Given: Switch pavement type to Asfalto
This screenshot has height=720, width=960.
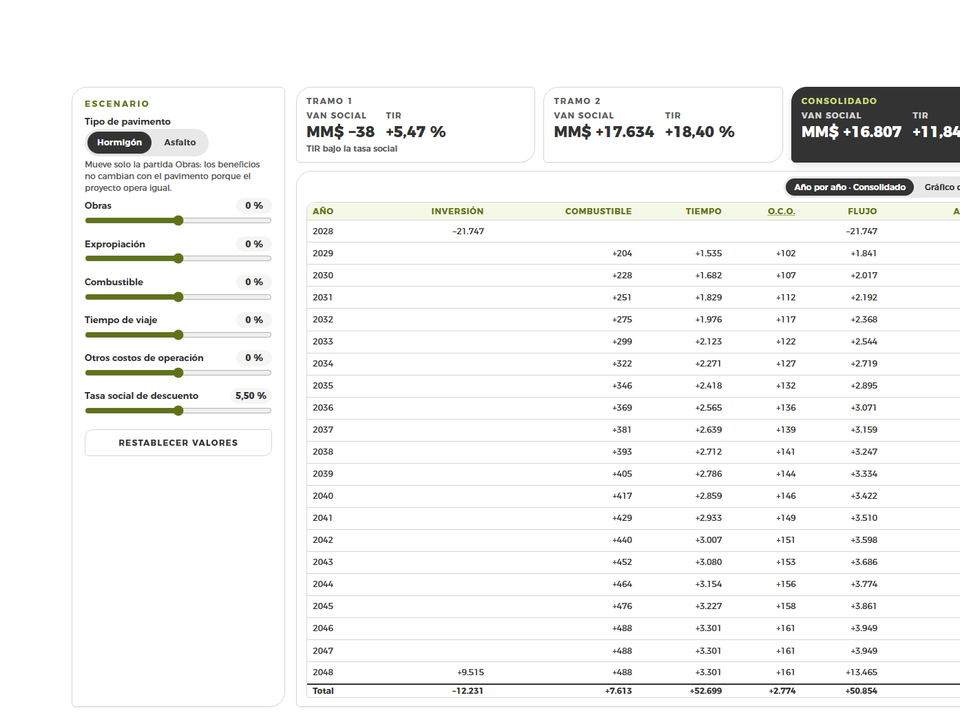Looking at the screenshot, I should pos(180,142).
